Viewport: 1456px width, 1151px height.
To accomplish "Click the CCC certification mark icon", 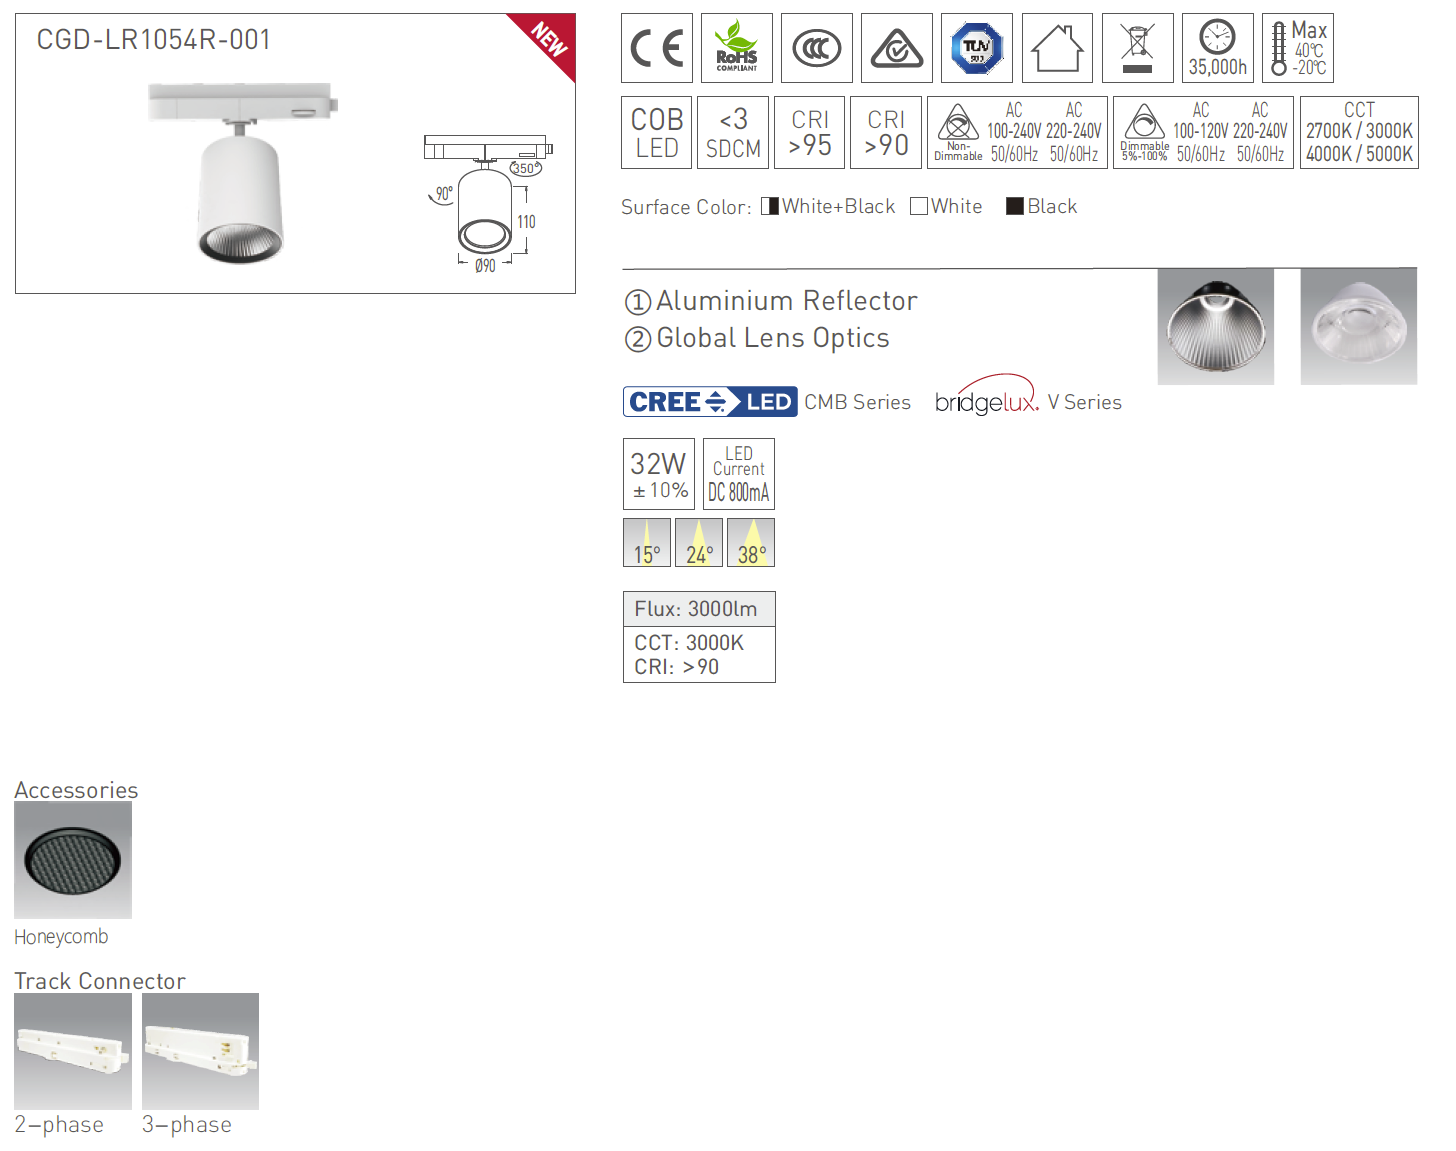I will click(x=817, y=48).
